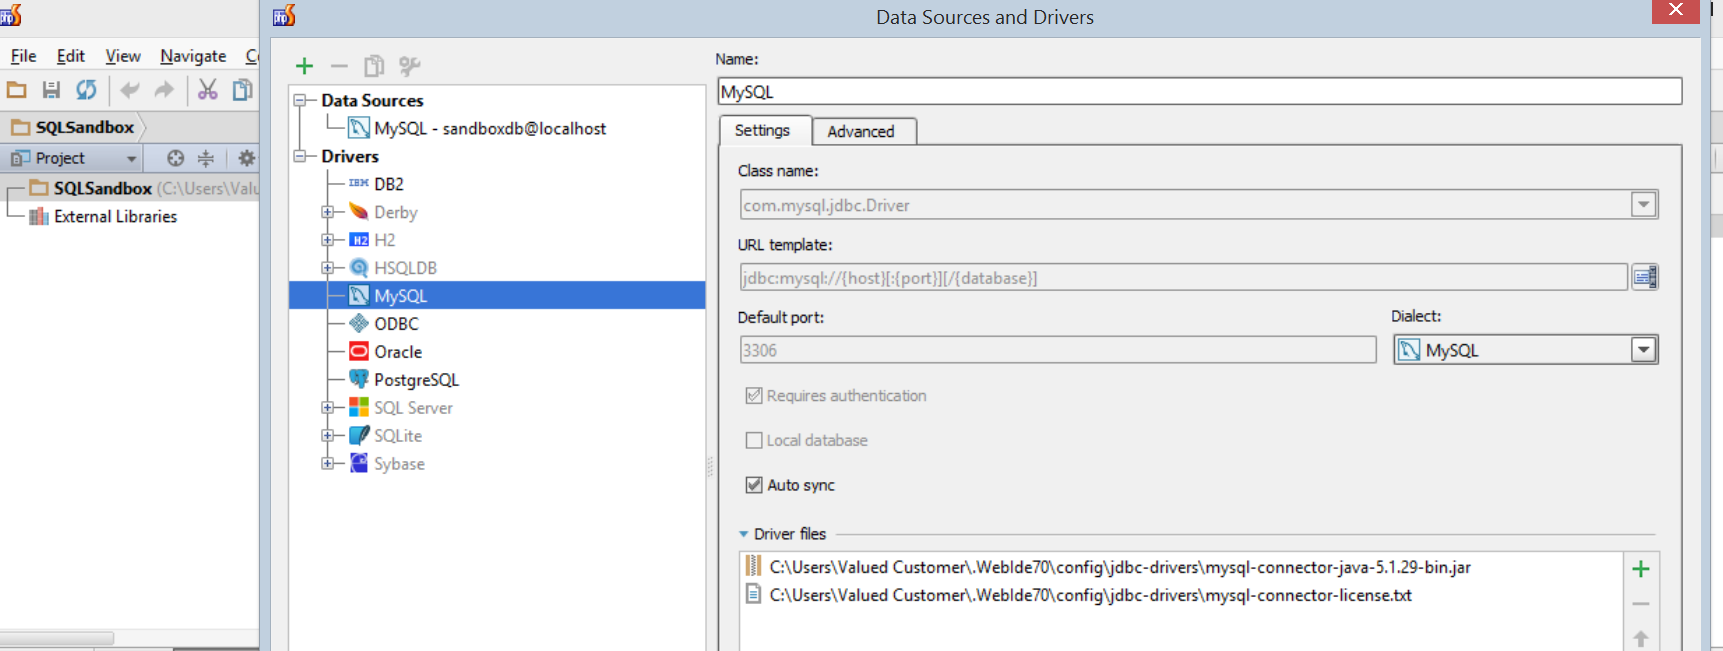1723x651 pixels.
Task: Expand the Derby driver node
Action: [x=327, y=212]
